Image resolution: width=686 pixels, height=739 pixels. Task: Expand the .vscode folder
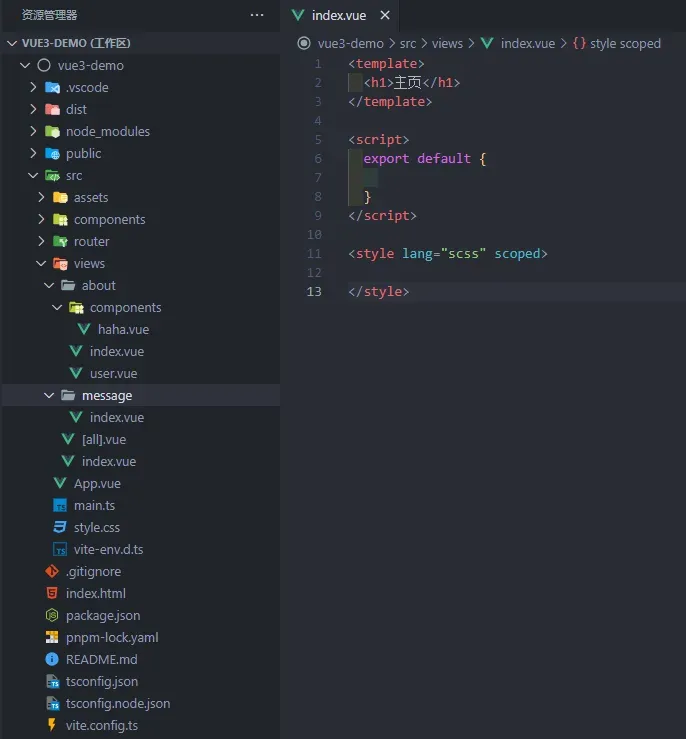(x=33, y=87)
